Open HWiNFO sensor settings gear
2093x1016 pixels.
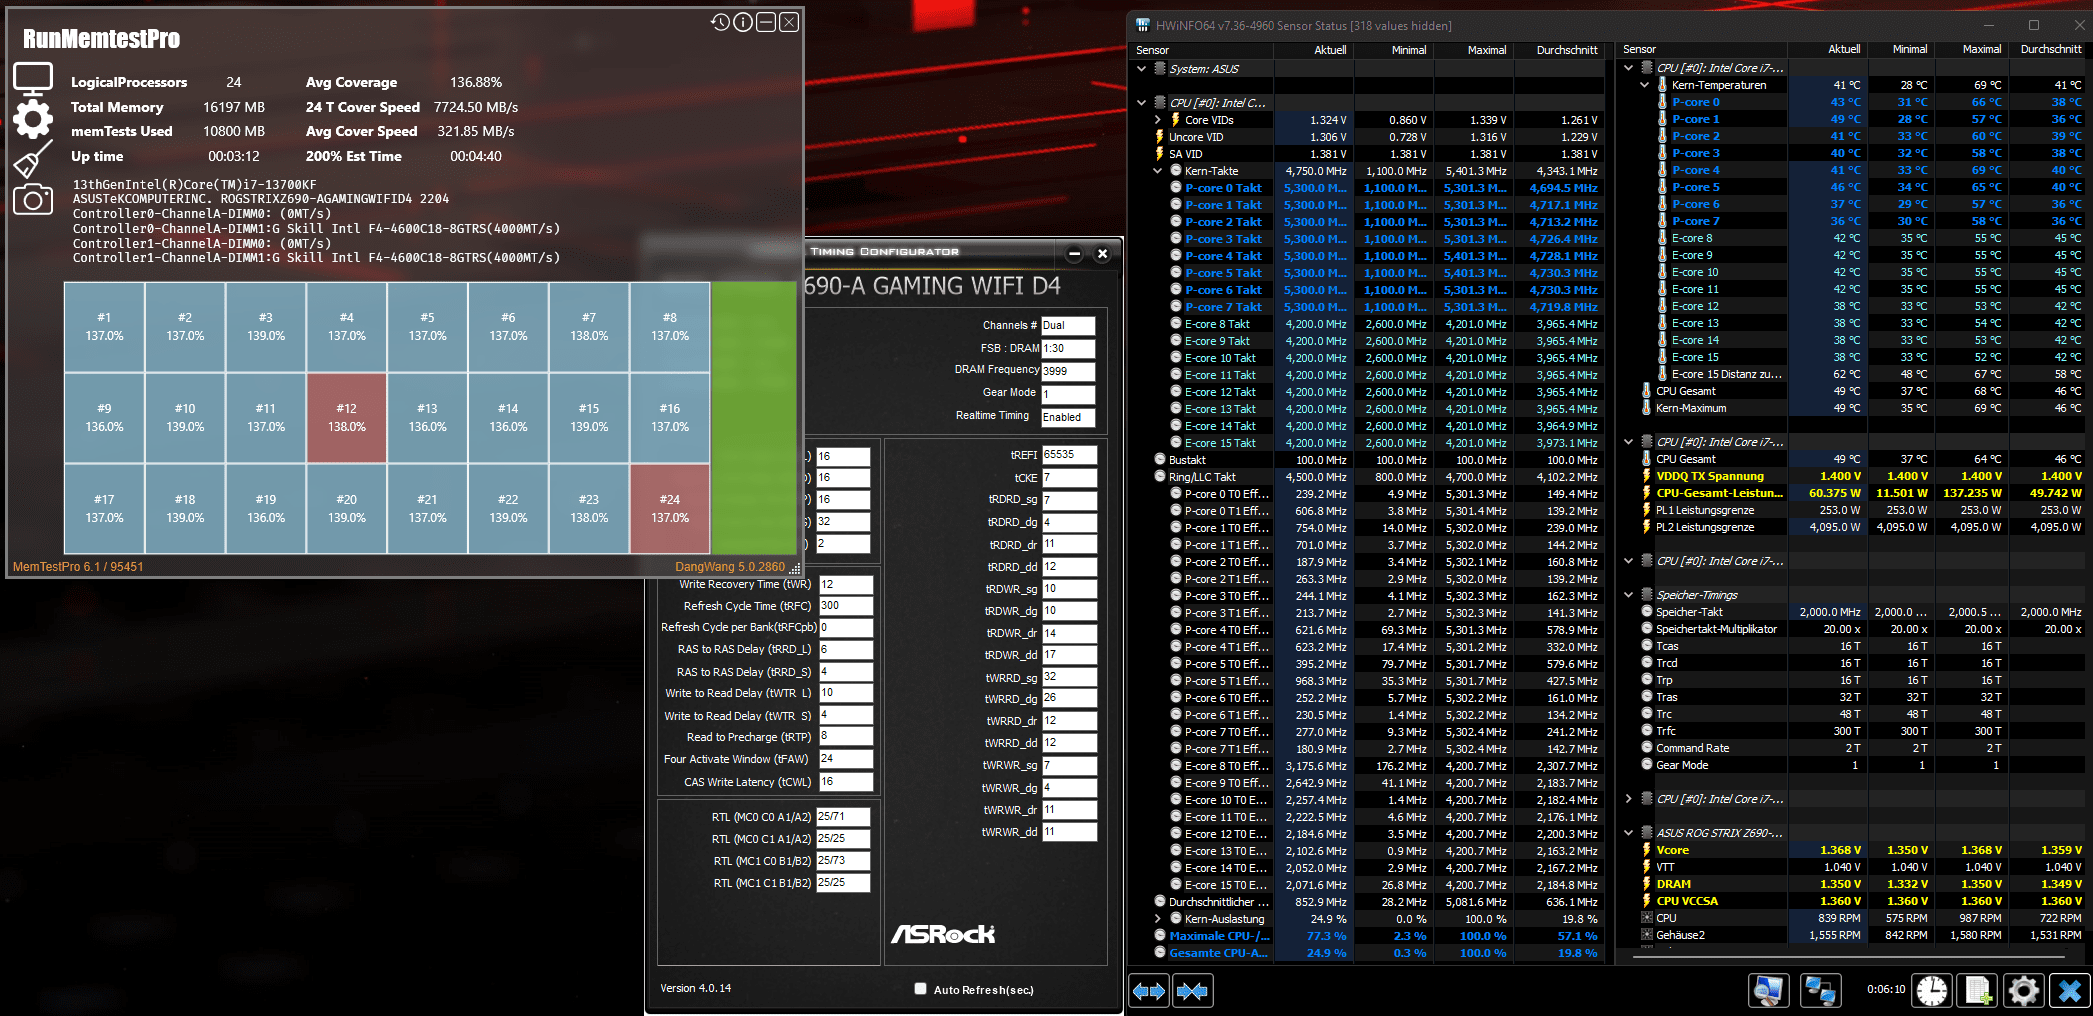[2024, 990]
